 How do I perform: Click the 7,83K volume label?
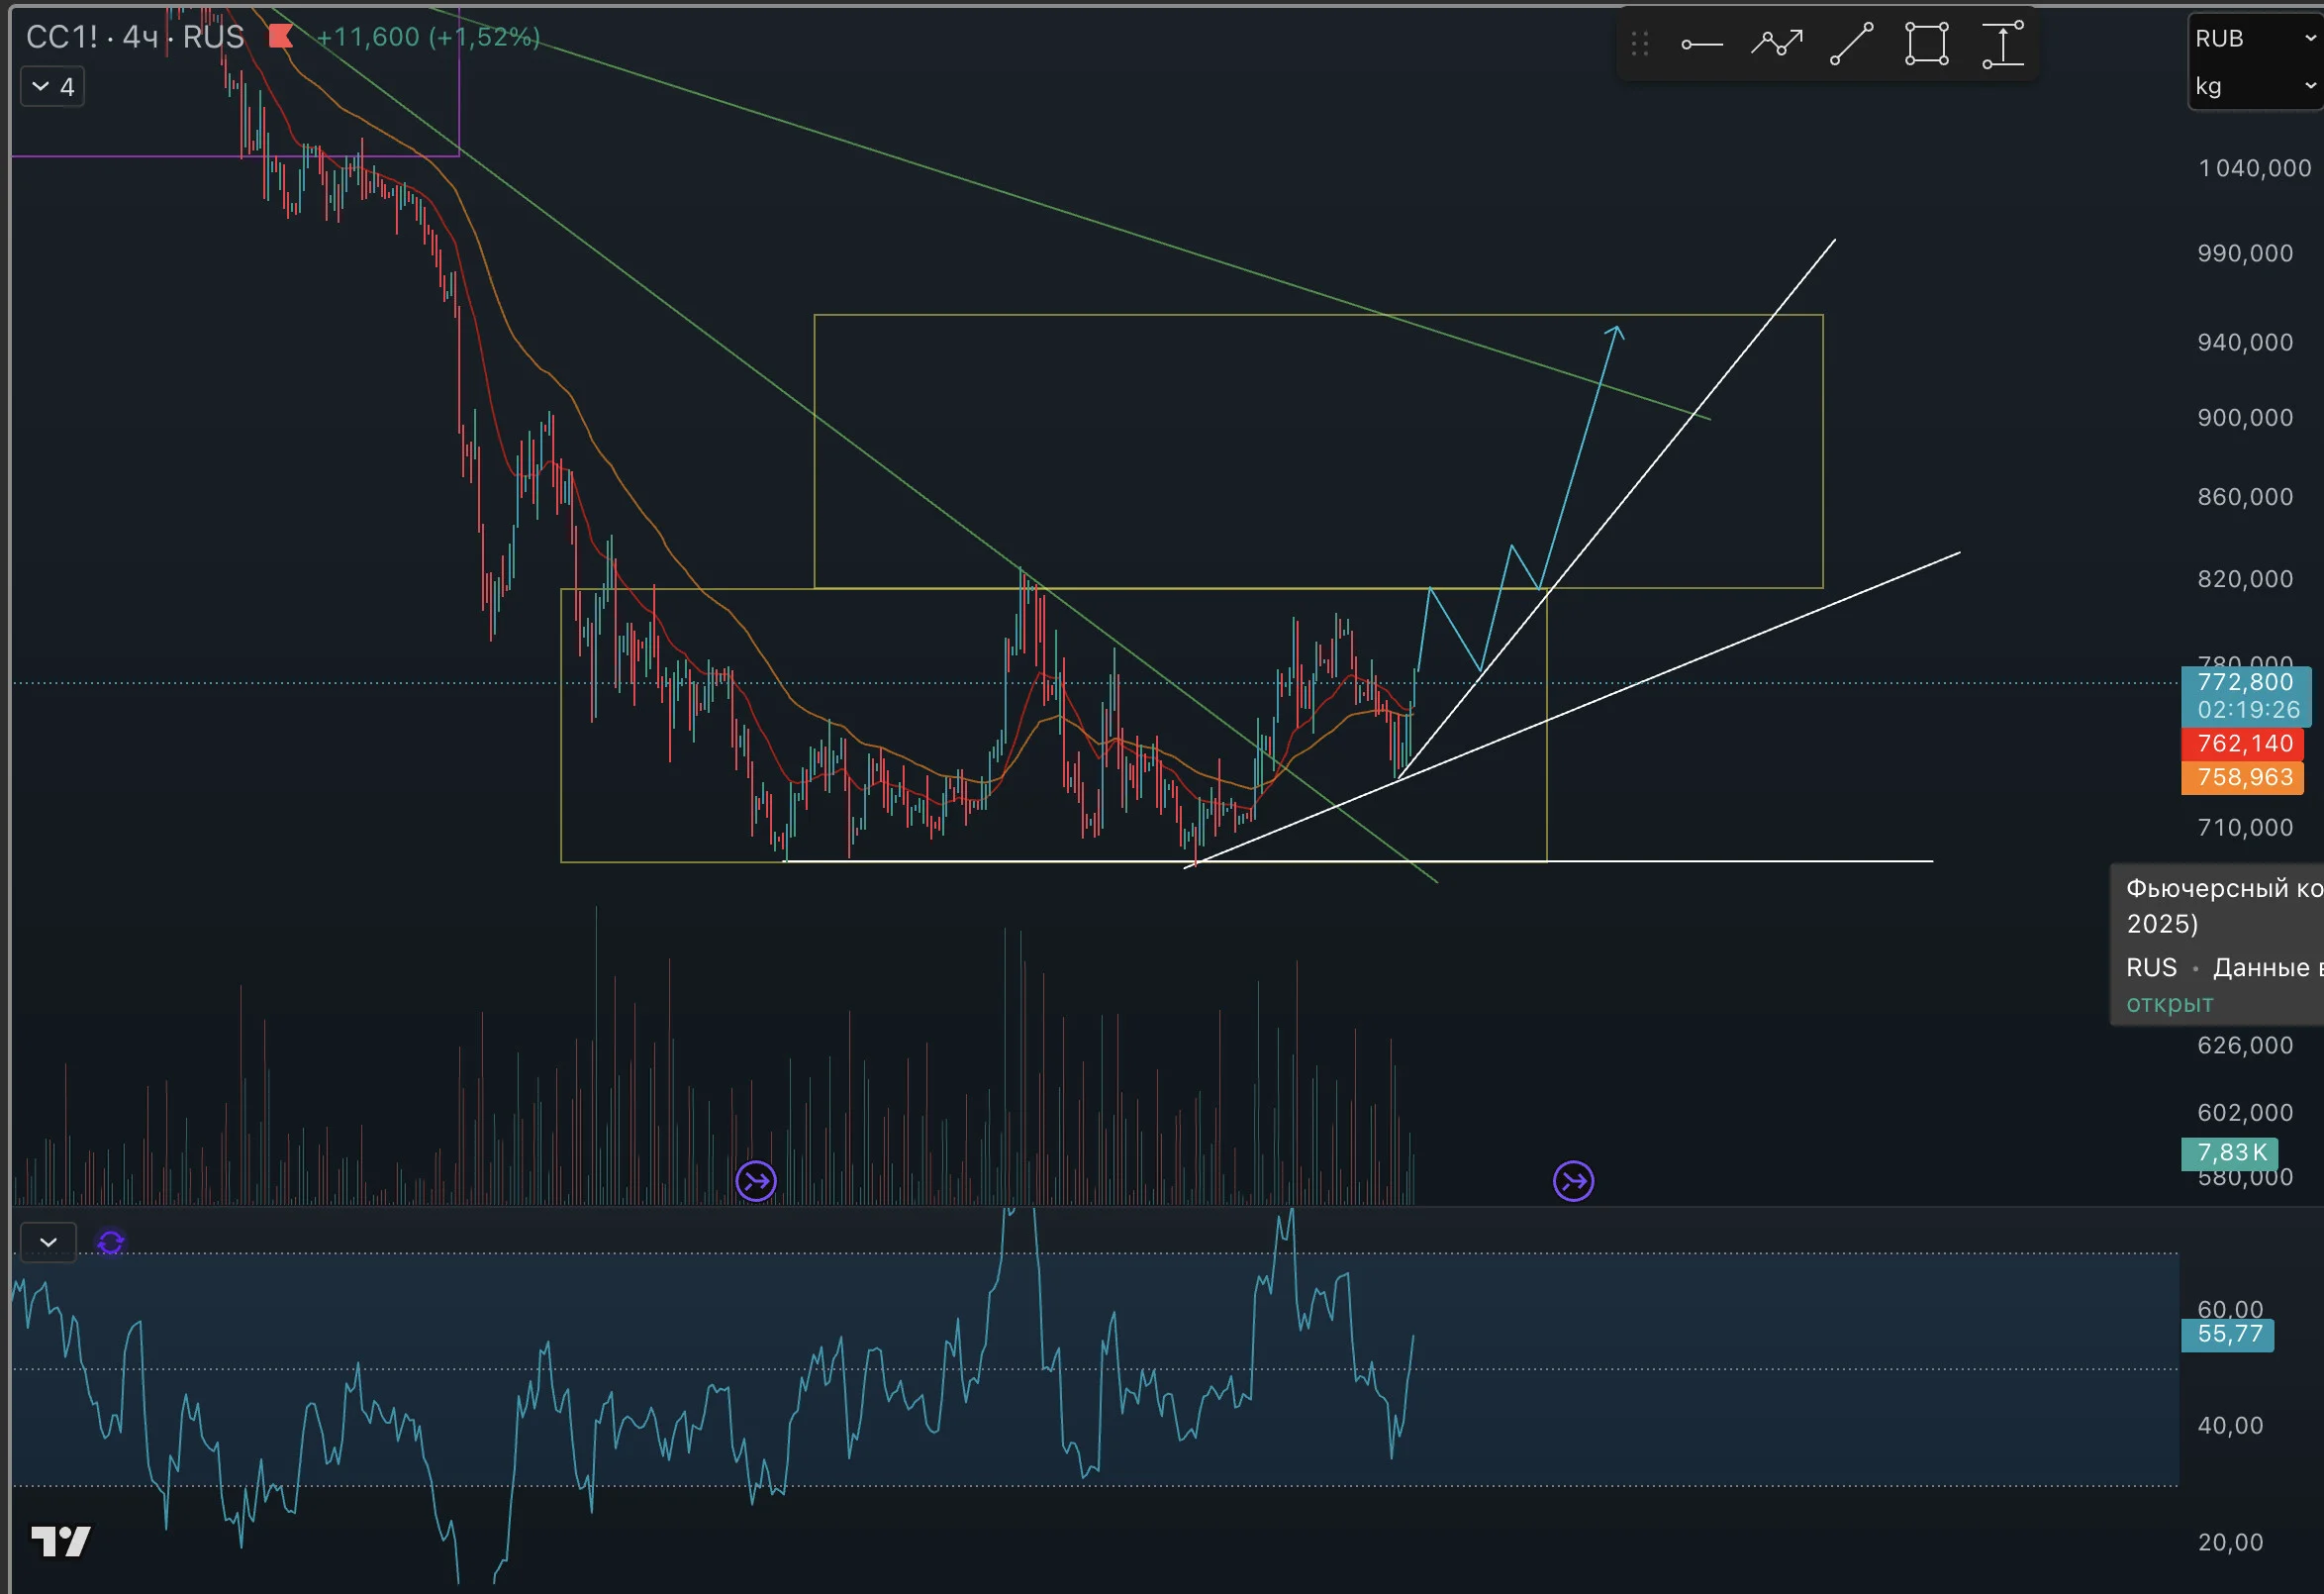[x=2230, y=1153]
